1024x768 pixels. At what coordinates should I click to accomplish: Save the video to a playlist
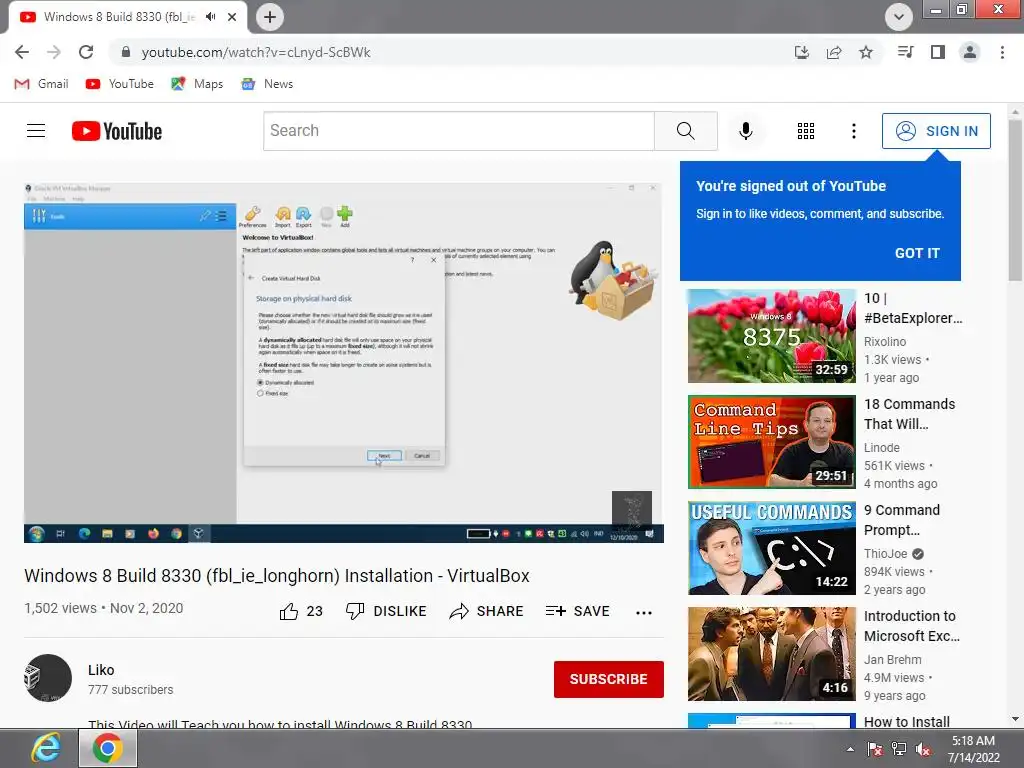(x=577, y=611)
